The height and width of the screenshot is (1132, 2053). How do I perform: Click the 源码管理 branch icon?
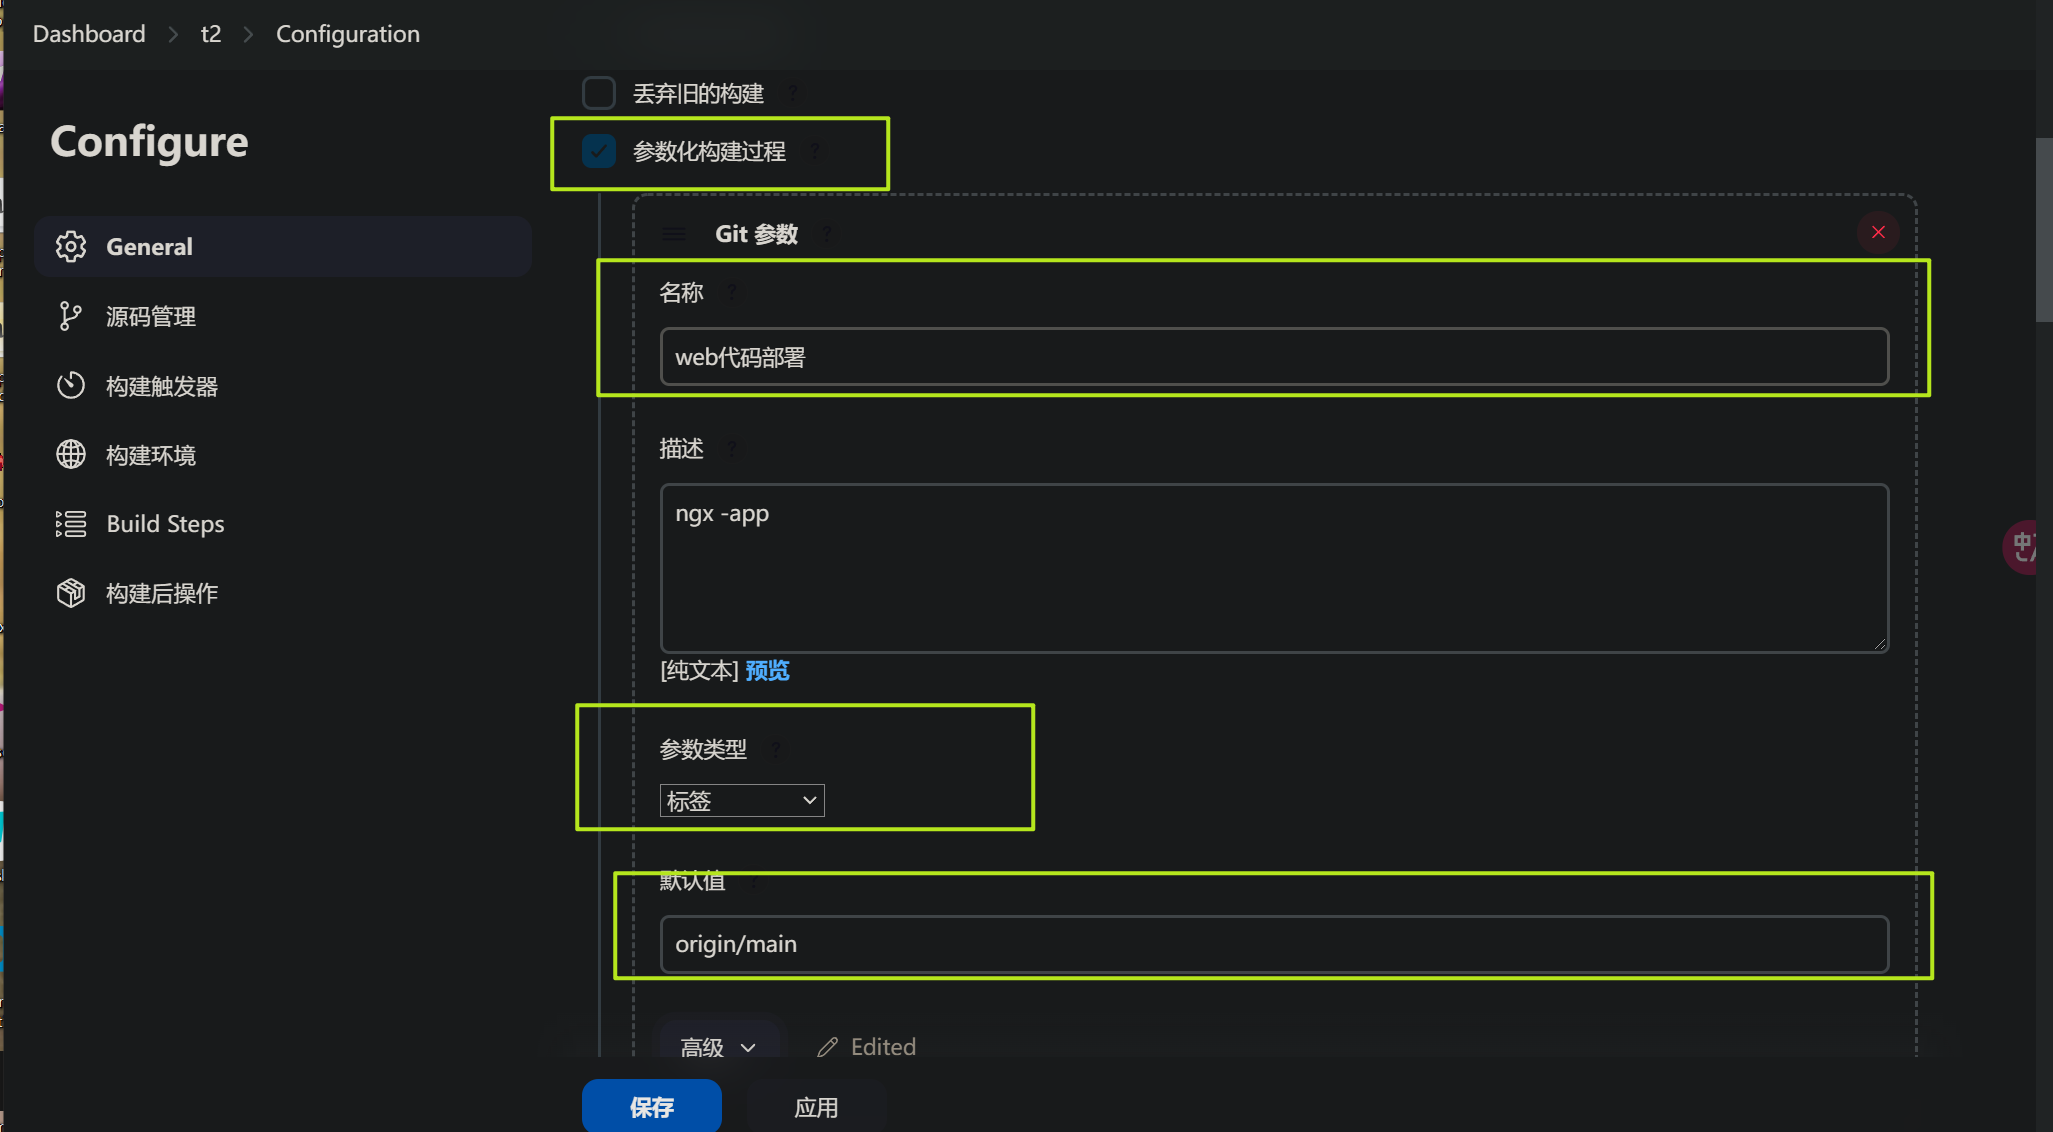(70, 316)
